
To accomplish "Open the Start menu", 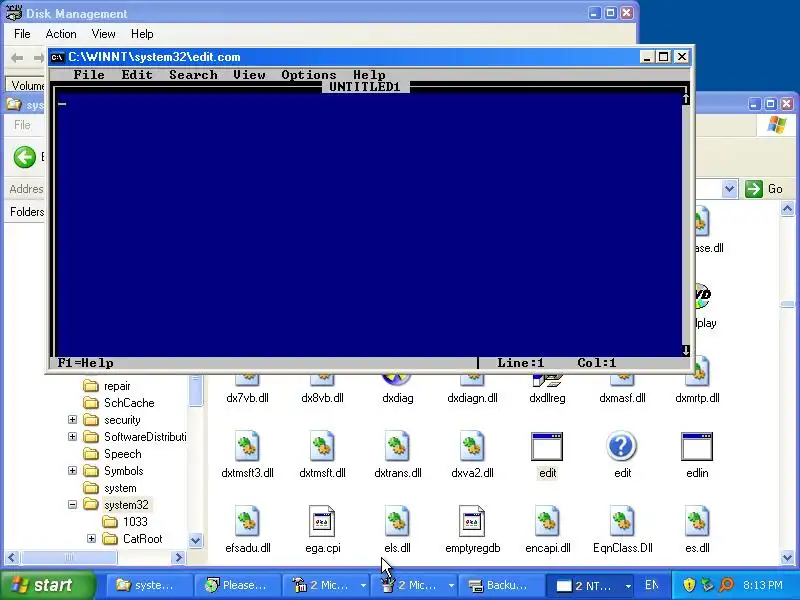I will (48, 585).
